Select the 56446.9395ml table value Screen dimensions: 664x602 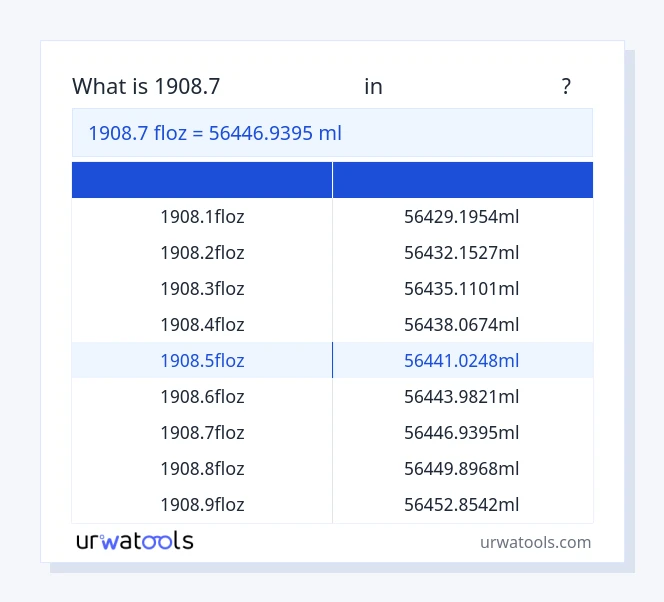(462, 433)
